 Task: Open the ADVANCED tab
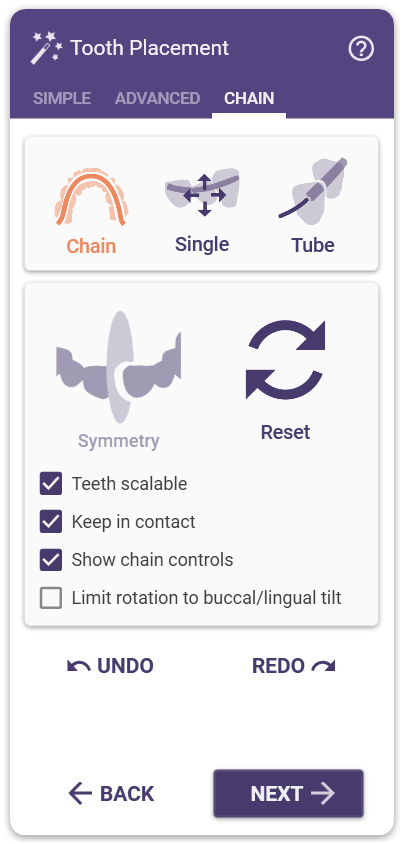157,99
